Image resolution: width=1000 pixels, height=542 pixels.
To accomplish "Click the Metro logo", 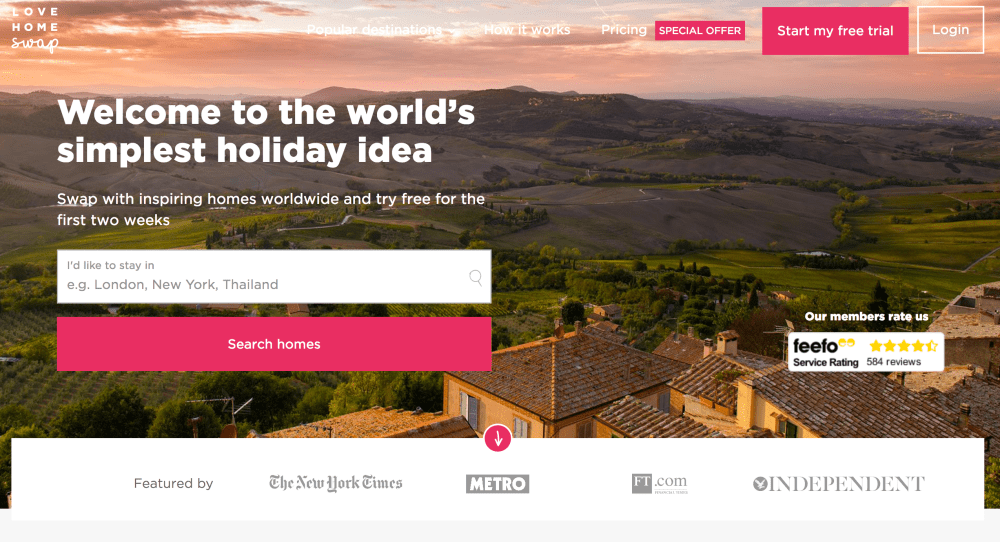I will click(497, 484).
